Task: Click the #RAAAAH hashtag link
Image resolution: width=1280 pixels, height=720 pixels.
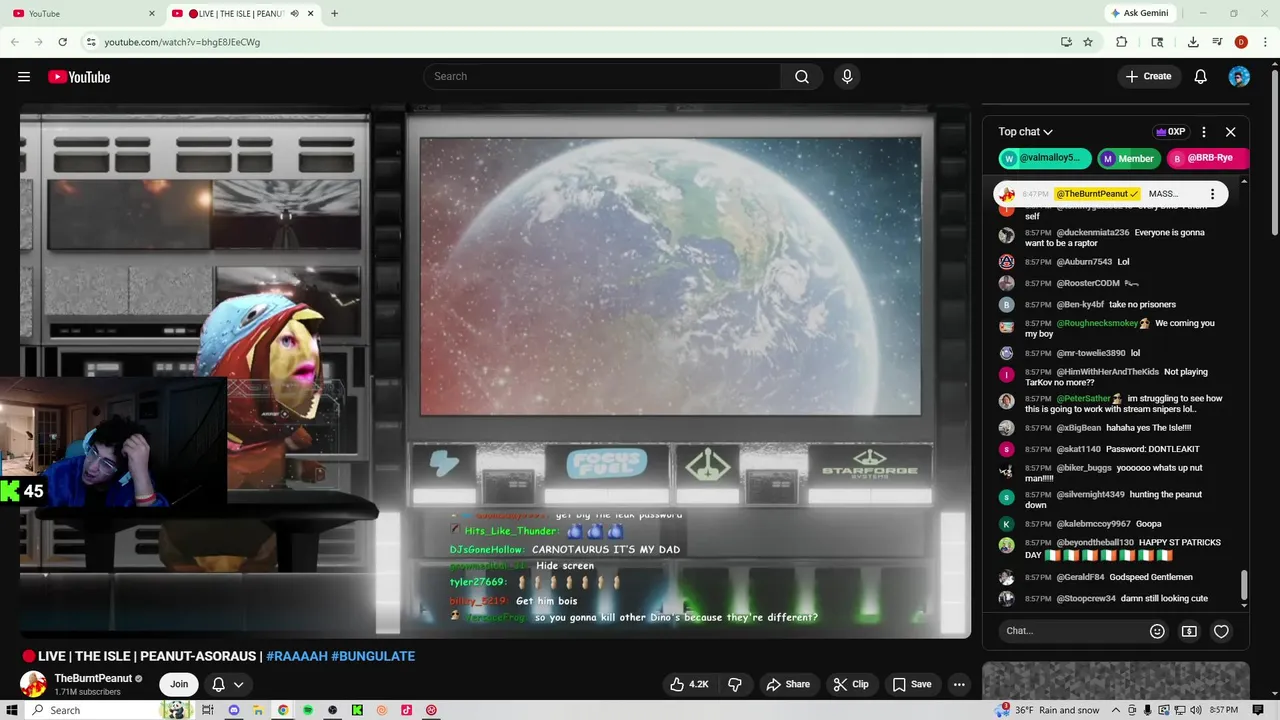Action: pos(296,656)
